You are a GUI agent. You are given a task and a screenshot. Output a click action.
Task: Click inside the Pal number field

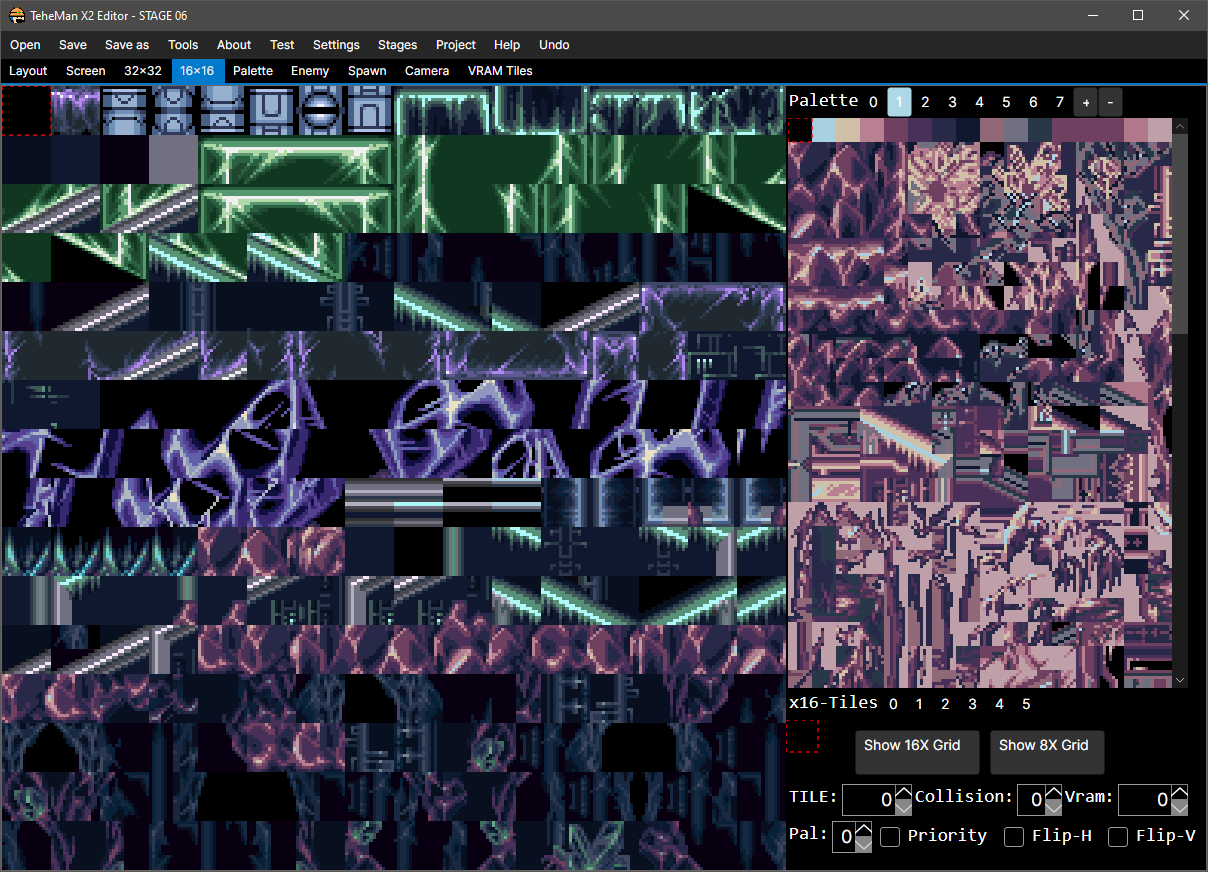coord(843,836)
